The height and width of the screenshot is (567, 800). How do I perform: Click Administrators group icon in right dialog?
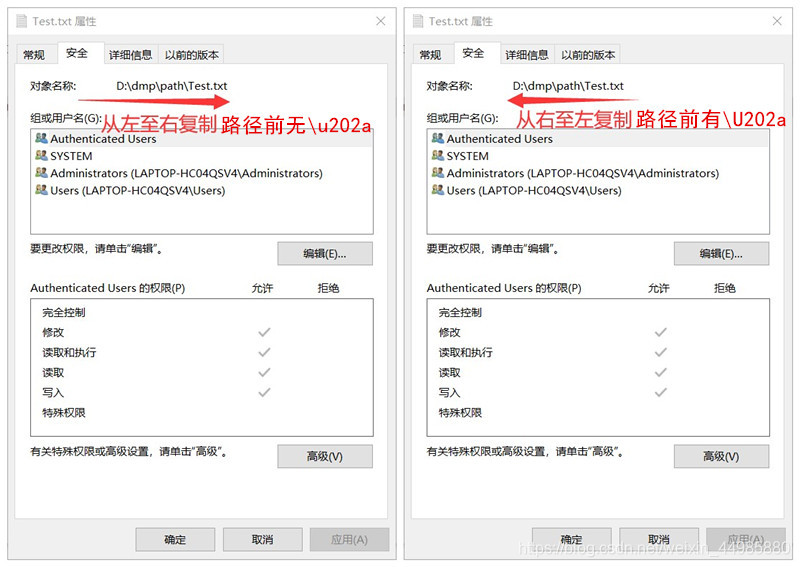[438, 173]
